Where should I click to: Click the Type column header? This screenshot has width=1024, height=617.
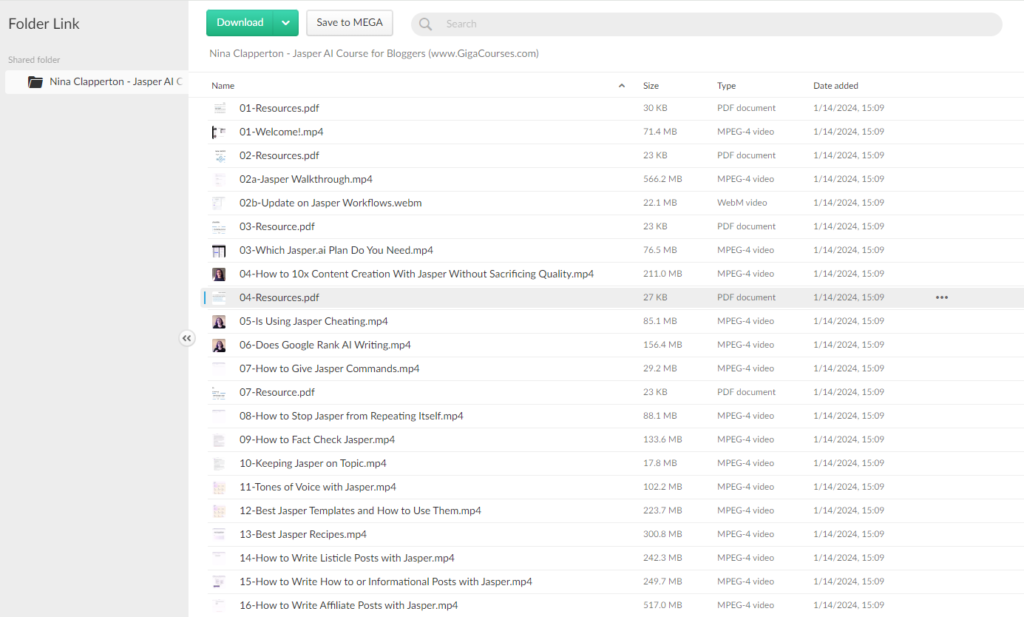727,86
